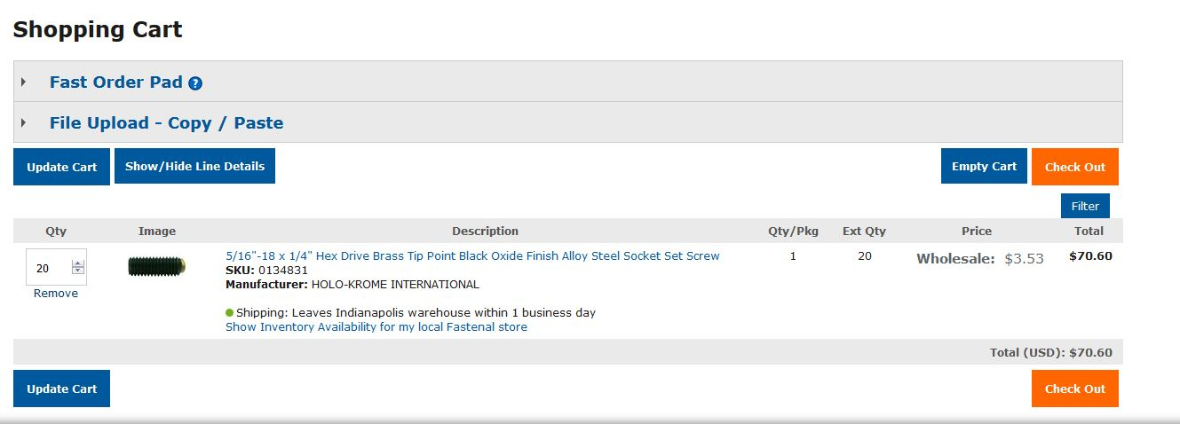This screenshot has height=424, width=1180.
Task: Click the set screw product thumbnail
Action: (x=157, y=266)
